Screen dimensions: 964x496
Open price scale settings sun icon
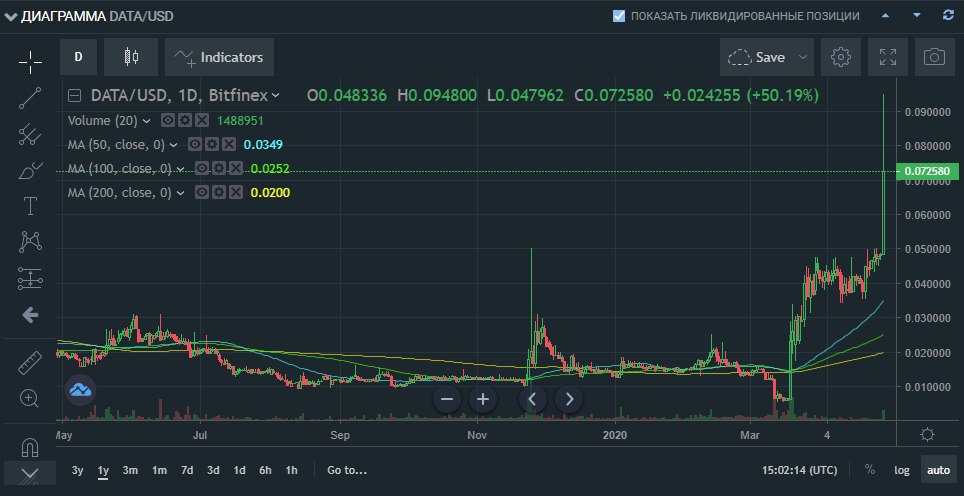[928, 435]
